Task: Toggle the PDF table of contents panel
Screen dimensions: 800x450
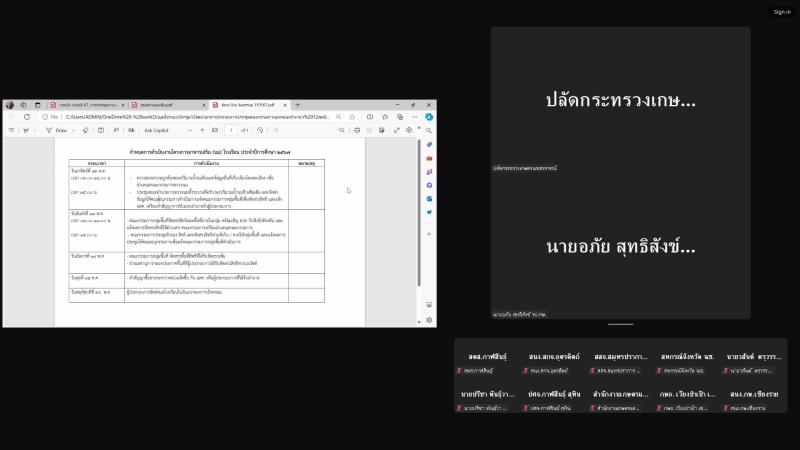Action: pyautogui.click(x=11, y=130)
